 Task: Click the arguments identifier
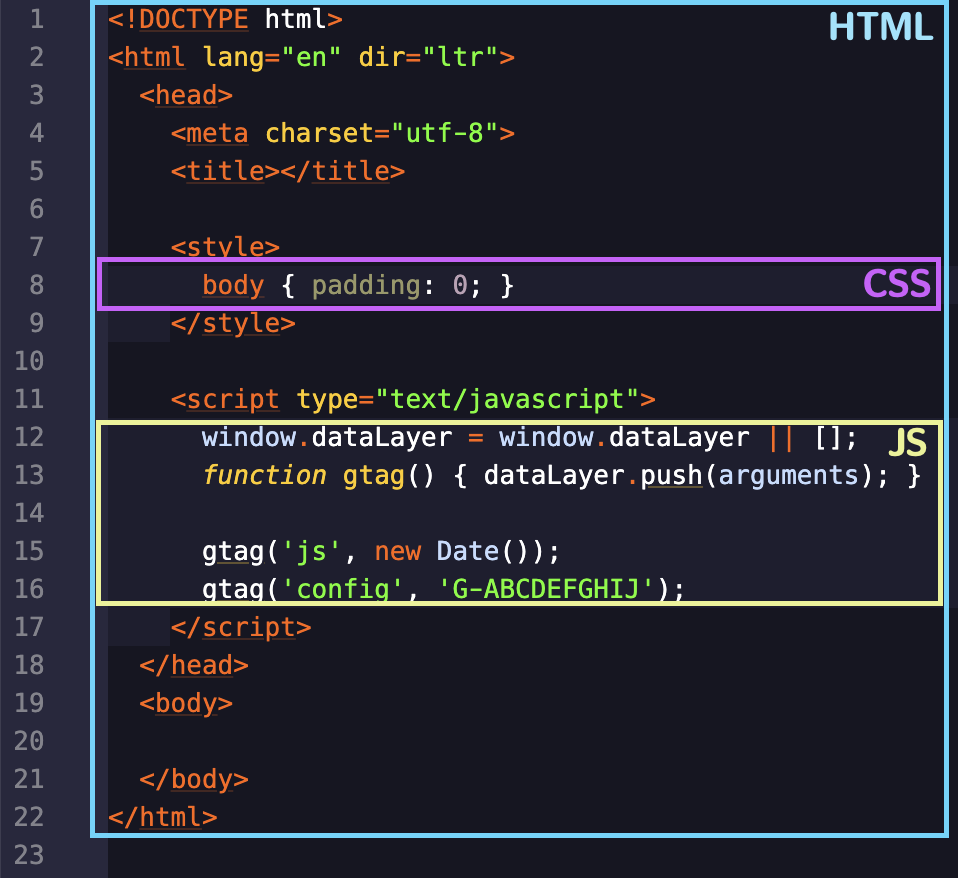[x=788, y=476]
